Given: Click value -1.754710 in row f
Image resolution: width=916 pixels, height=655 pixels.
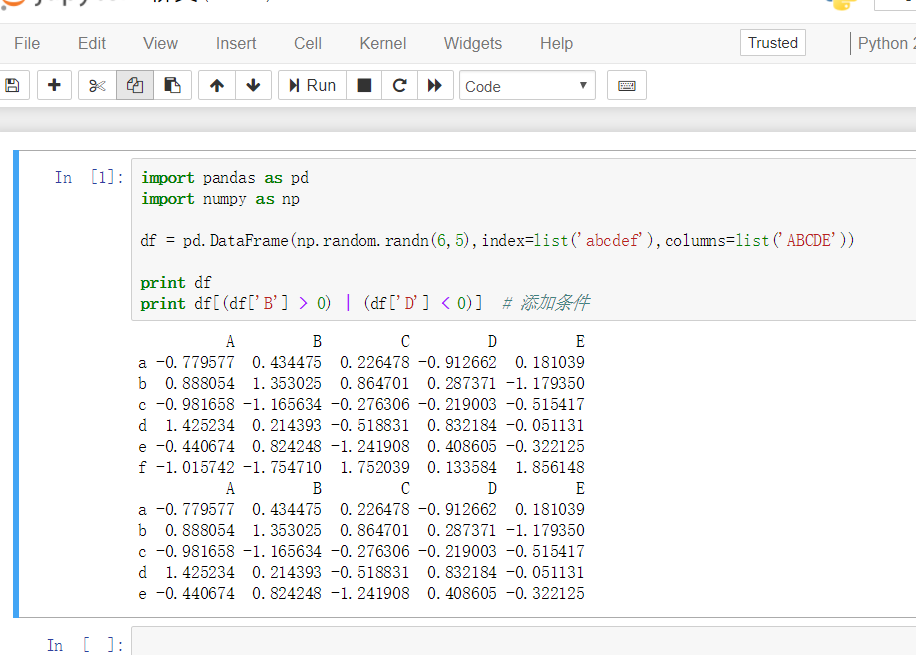Looking at the screenshot, I should click(282, 467).
